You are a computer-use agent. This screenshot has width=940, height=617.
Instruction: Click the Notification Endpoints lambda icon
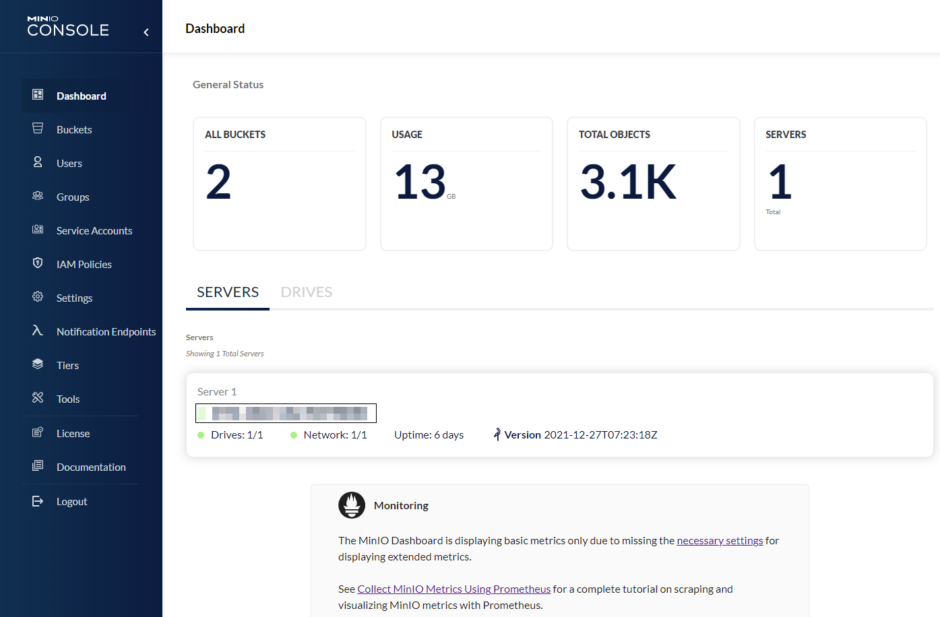pos(38,331)
